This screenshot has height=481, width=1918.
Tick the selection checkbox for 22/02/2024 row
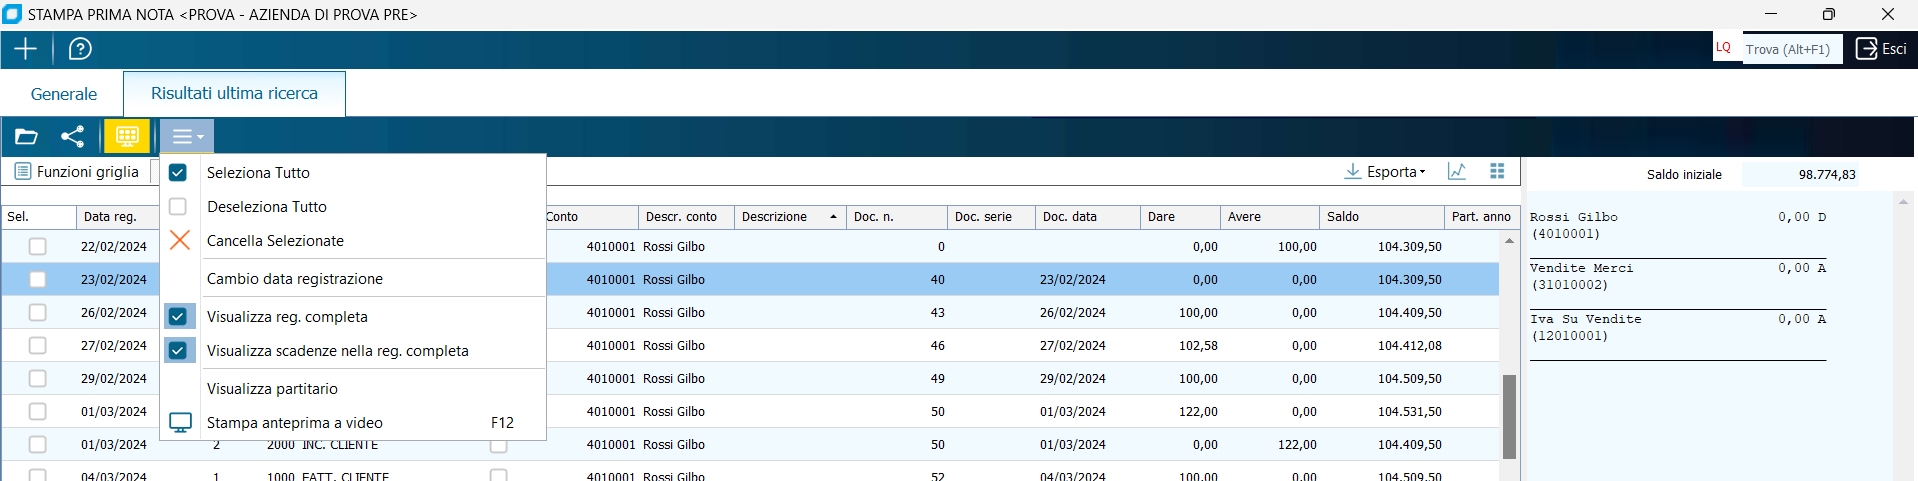tap(37, 246)
